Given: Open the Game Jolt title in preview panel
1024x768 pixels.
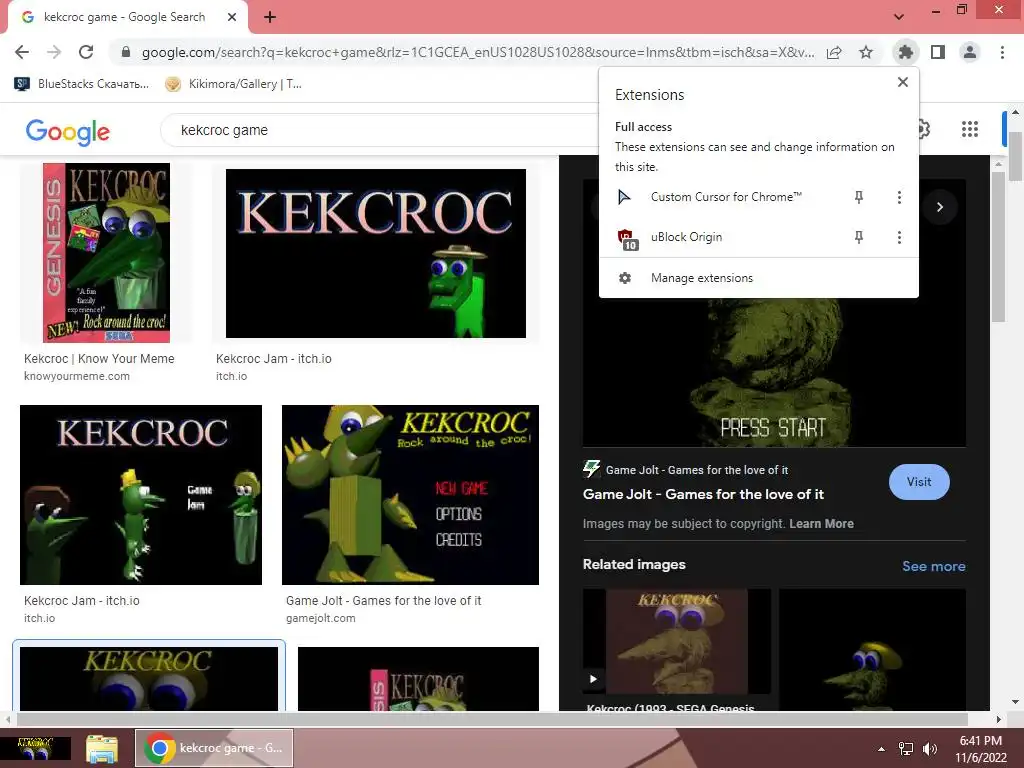Looking at the screenshot, I should pos(703,494).
